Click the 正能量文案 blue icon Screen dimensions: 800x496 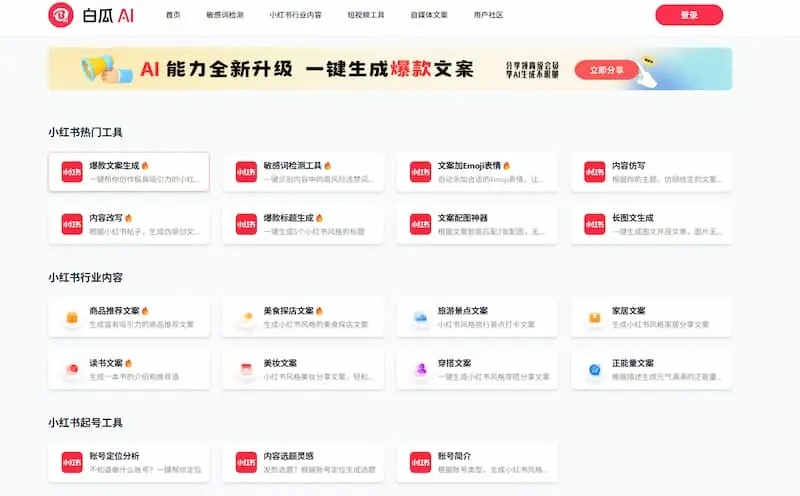click(594, 370)
